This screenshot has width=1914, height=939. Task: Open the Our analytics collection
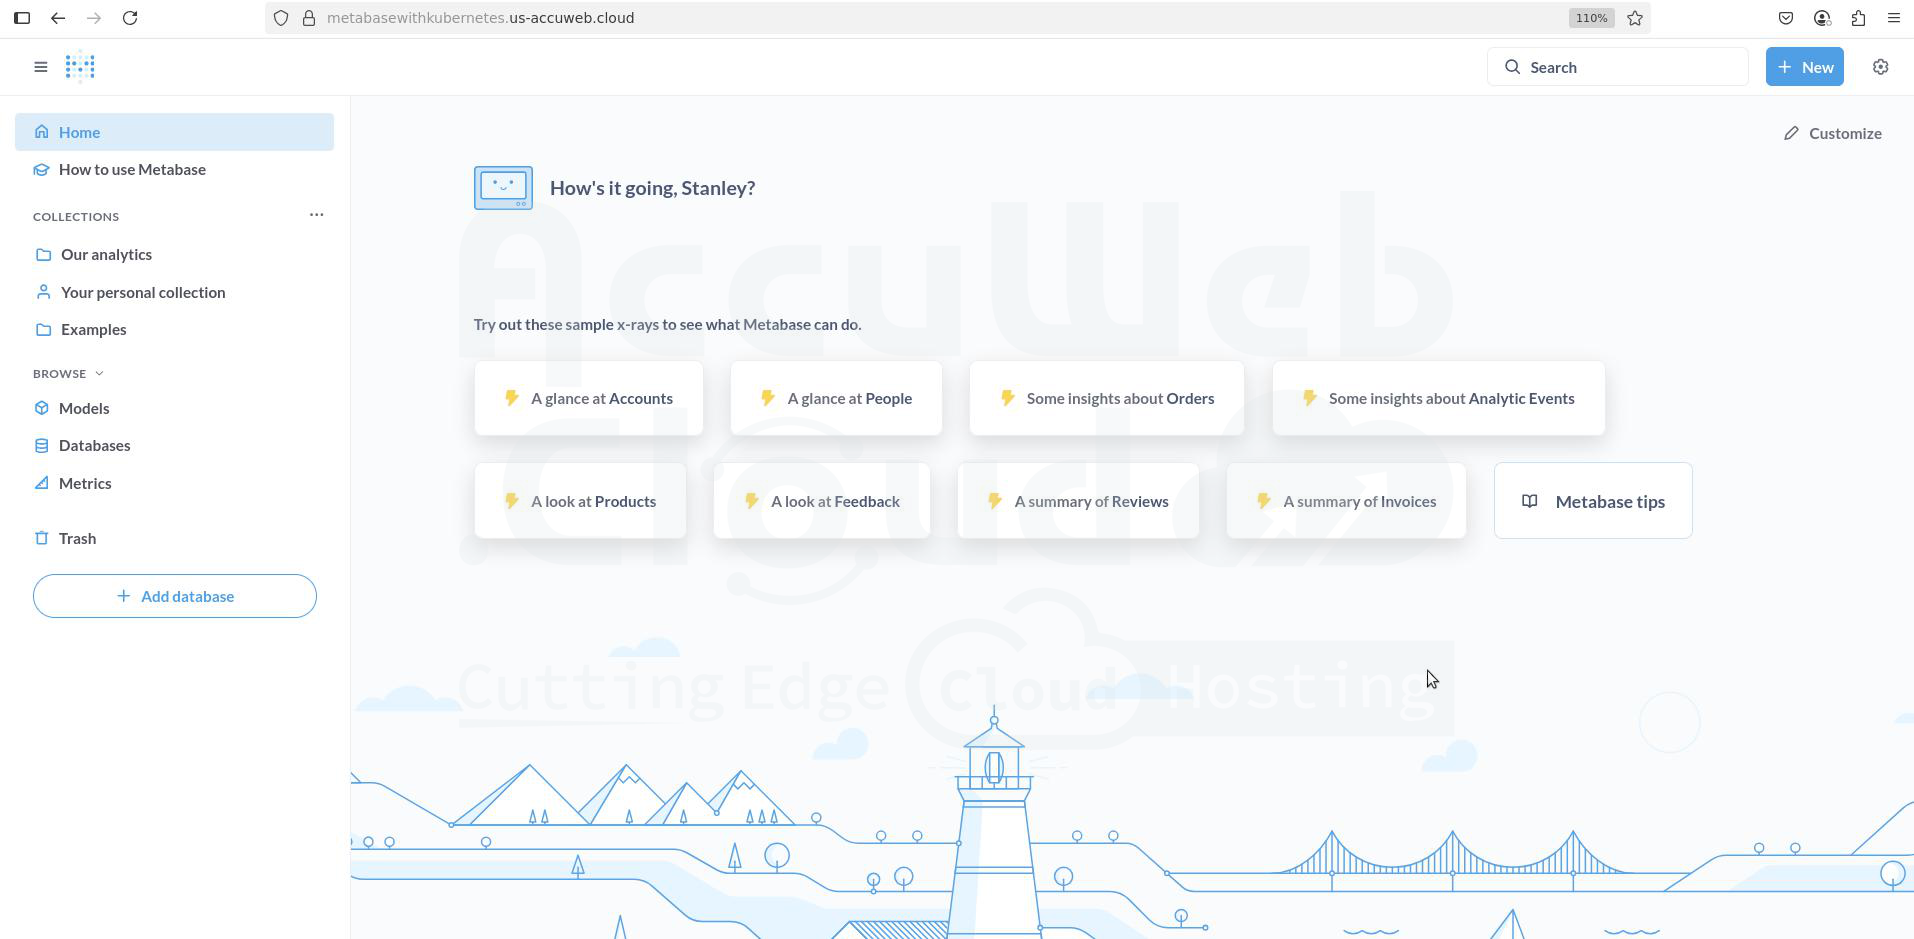174,254
